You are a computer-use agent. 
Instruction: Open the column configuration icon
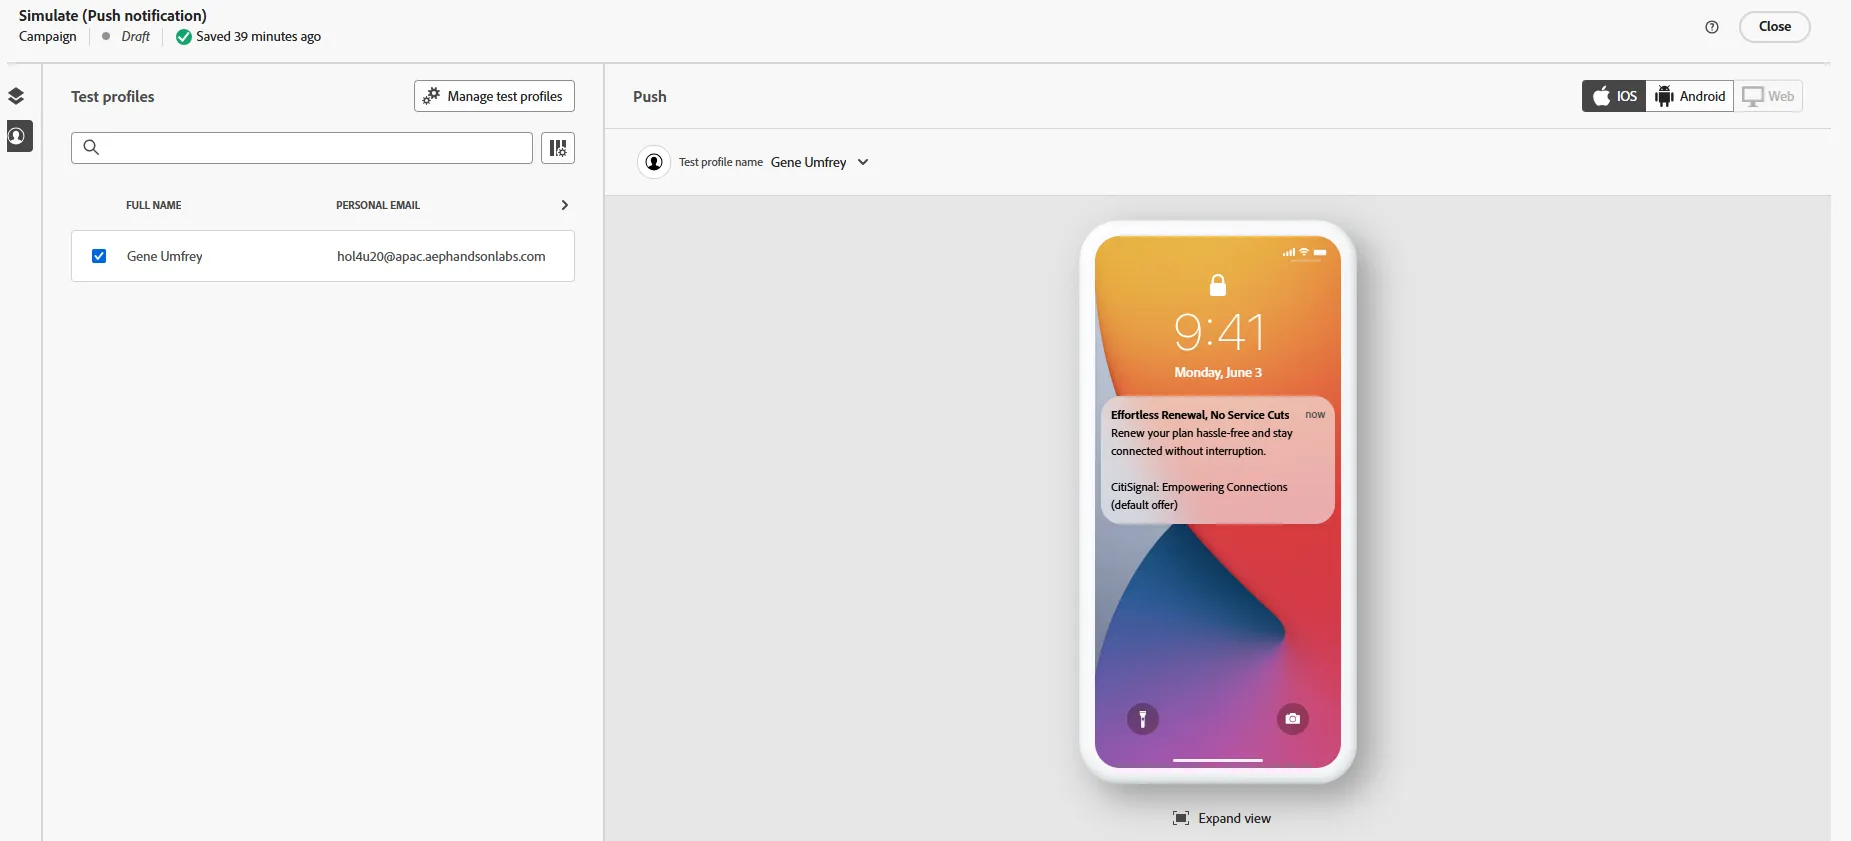[x=558, y=148]
